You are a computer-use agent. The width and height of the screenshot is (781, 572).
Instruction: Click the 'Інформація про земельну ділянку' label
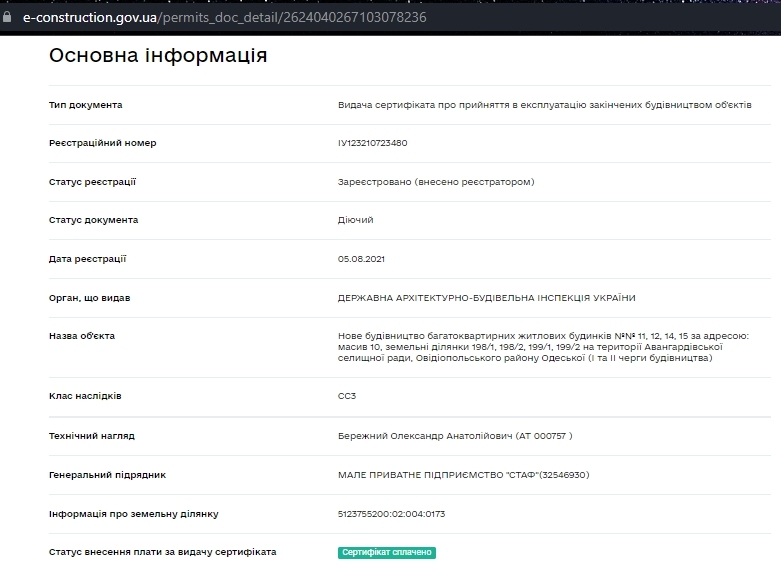(x=133, y=514)
